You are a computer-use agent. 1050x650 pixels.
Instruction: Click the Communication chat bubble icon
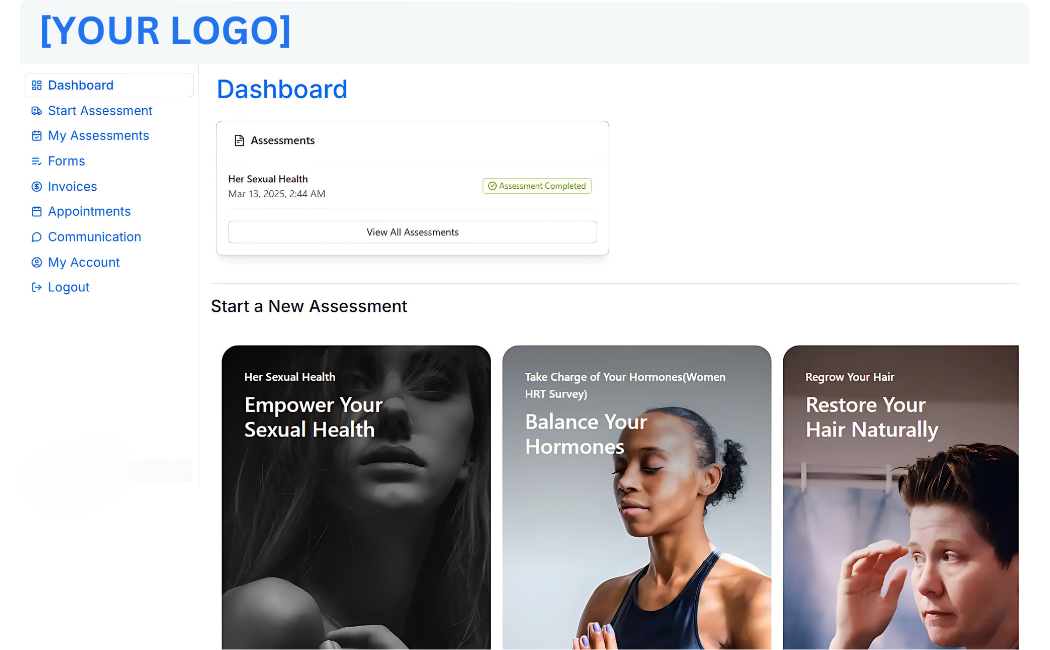click(37, 237)
